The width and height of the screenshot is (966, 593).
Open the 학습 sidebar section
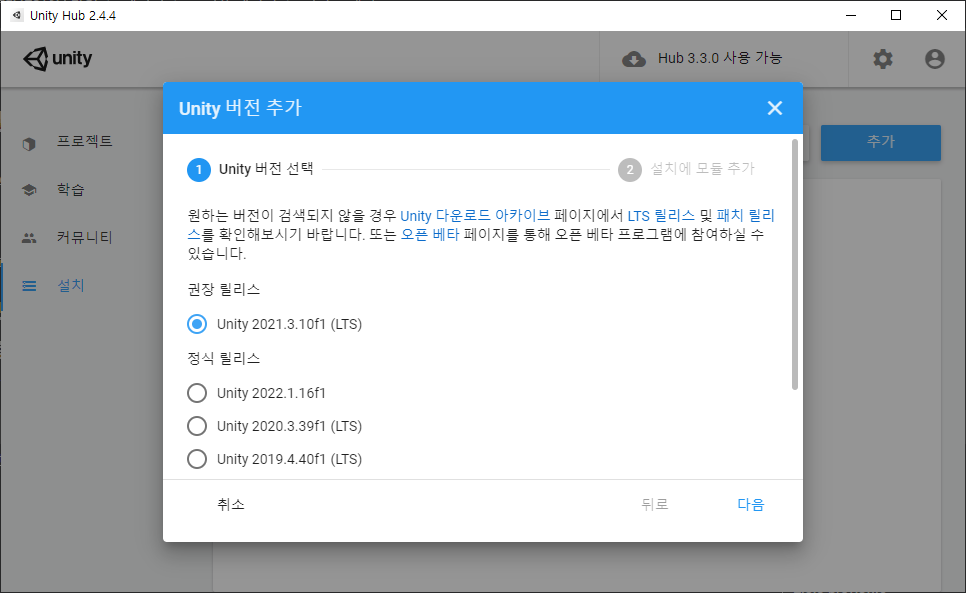coord(70,190)
